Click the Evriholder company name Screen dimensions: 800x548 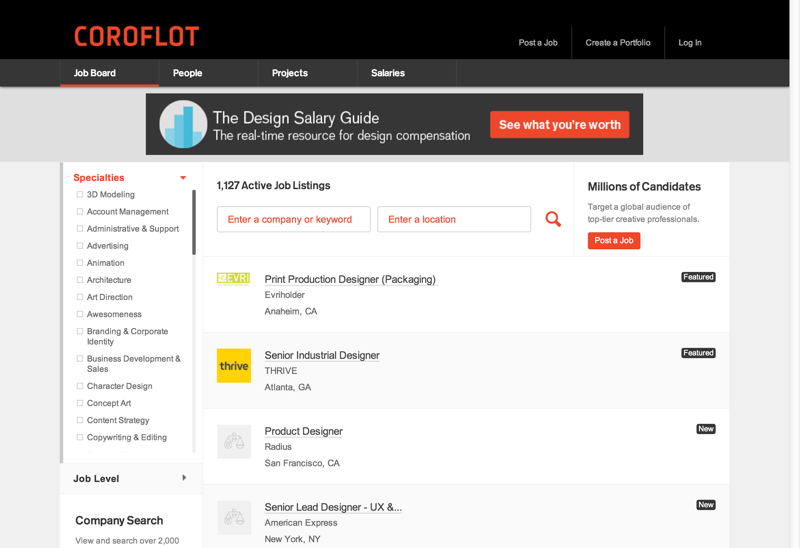284,295
